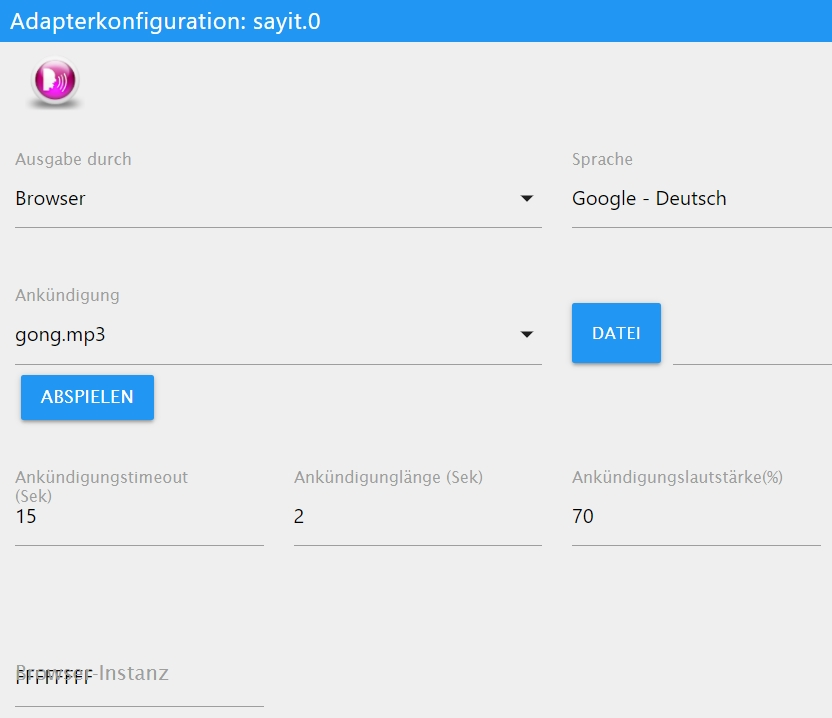Expand the Ankündigung dropdown arrow

click(x=527, y=335)
